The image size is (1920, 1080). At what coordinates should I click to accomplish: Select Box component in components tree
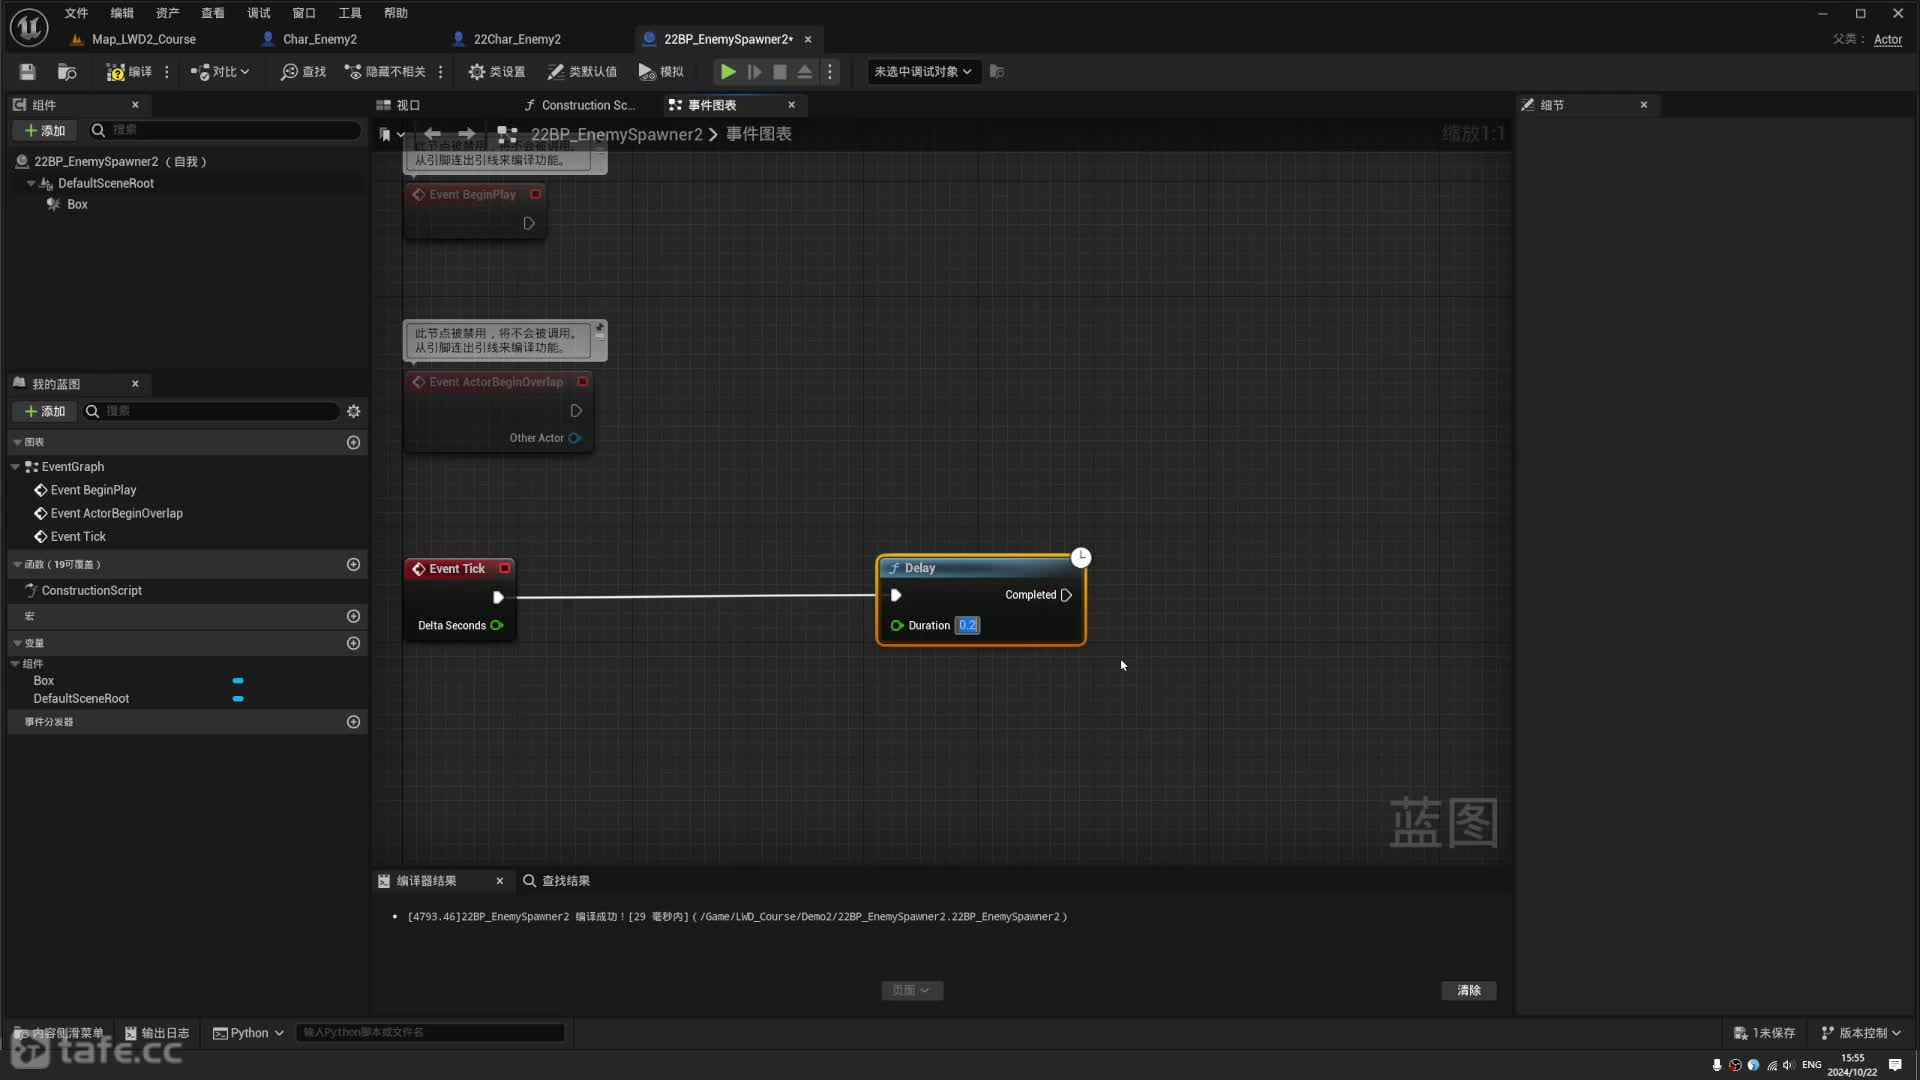pyautogui.click(x=77, y=204)
